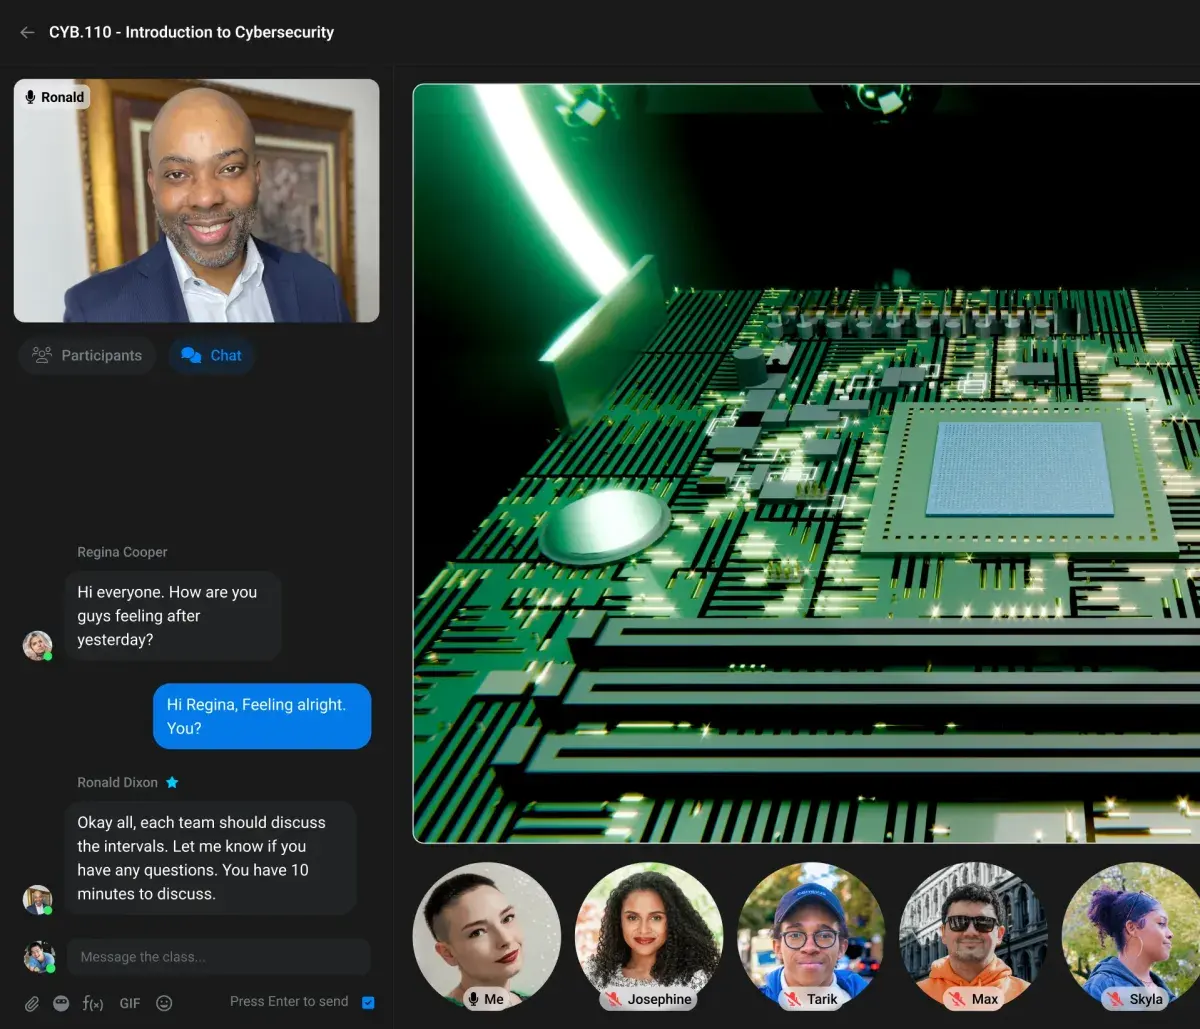Click the 'Hi Regina, Feeling alright' message bubble
Viewport: 1200px width, 1029px height.
[x=262, y=716]
